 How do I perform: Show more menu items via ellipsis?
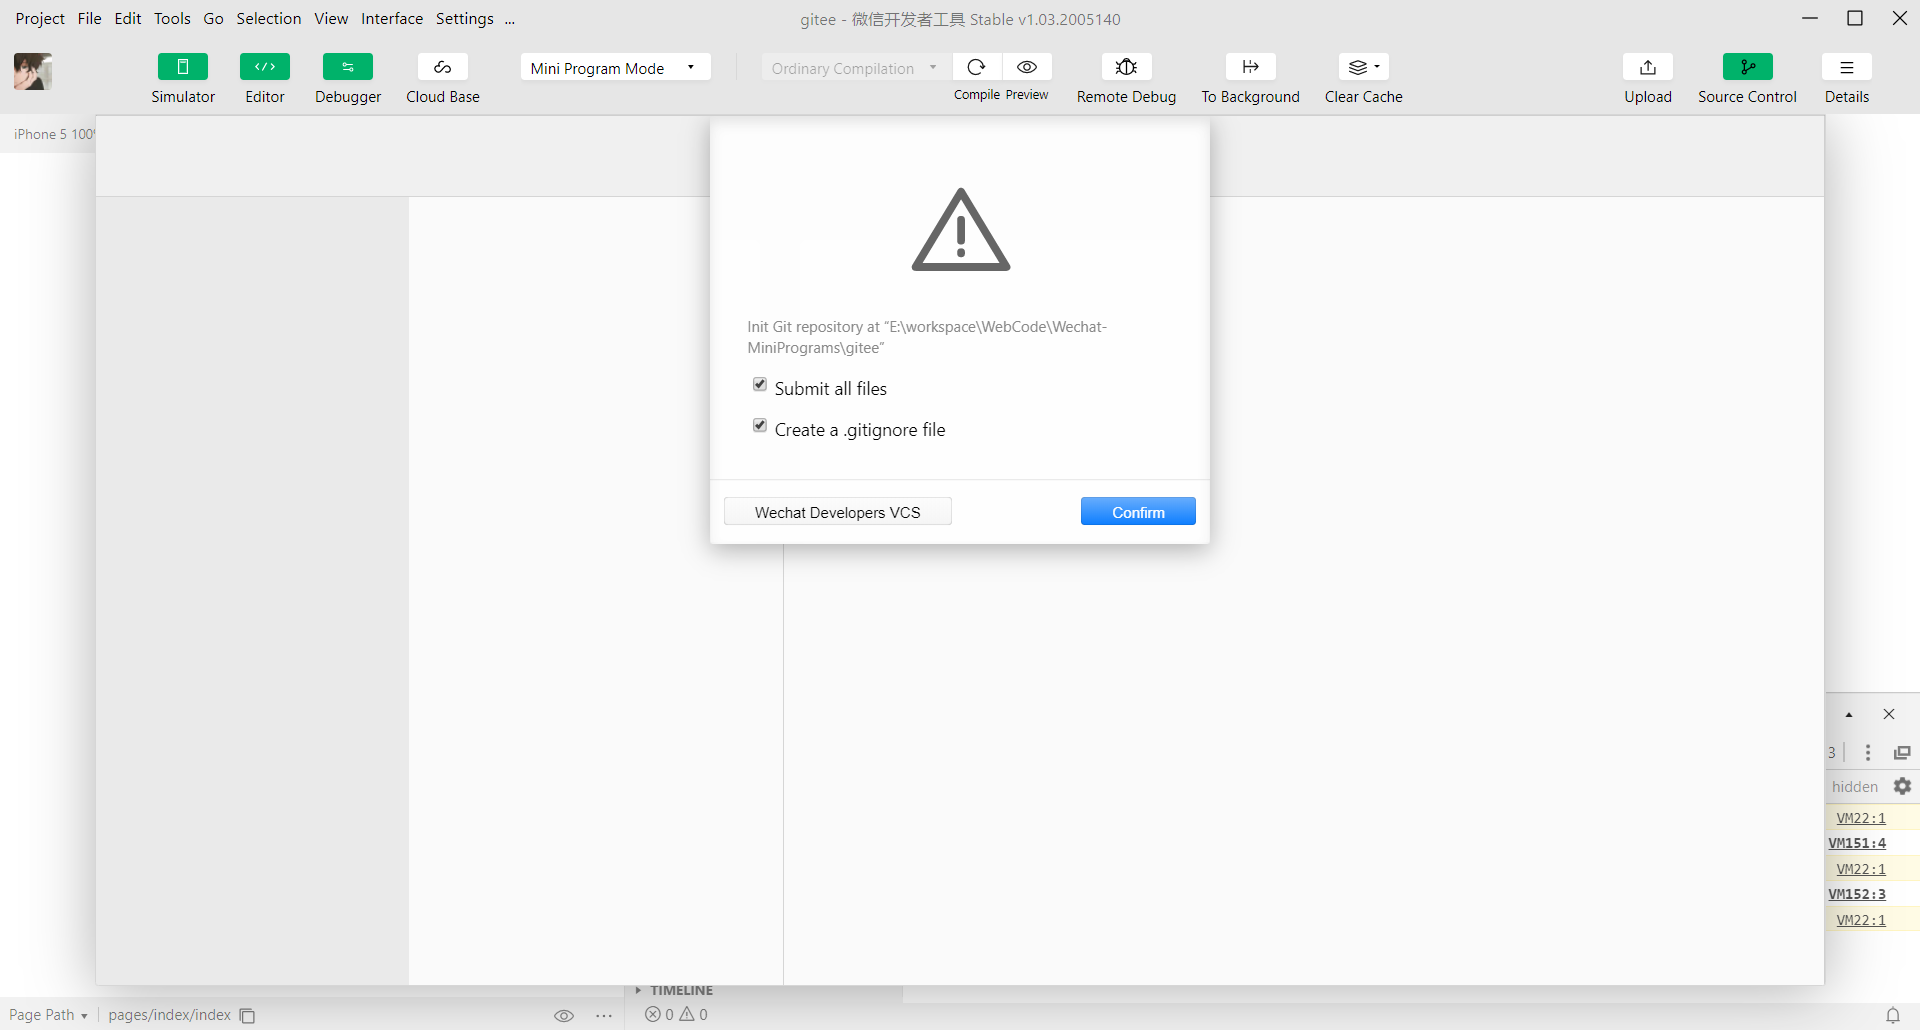point(510,19)
